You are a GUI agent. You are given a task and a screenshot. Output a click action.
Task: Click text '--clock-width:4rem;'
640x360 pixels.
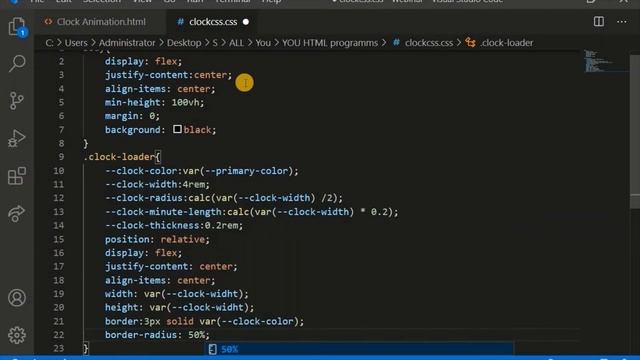157,184
